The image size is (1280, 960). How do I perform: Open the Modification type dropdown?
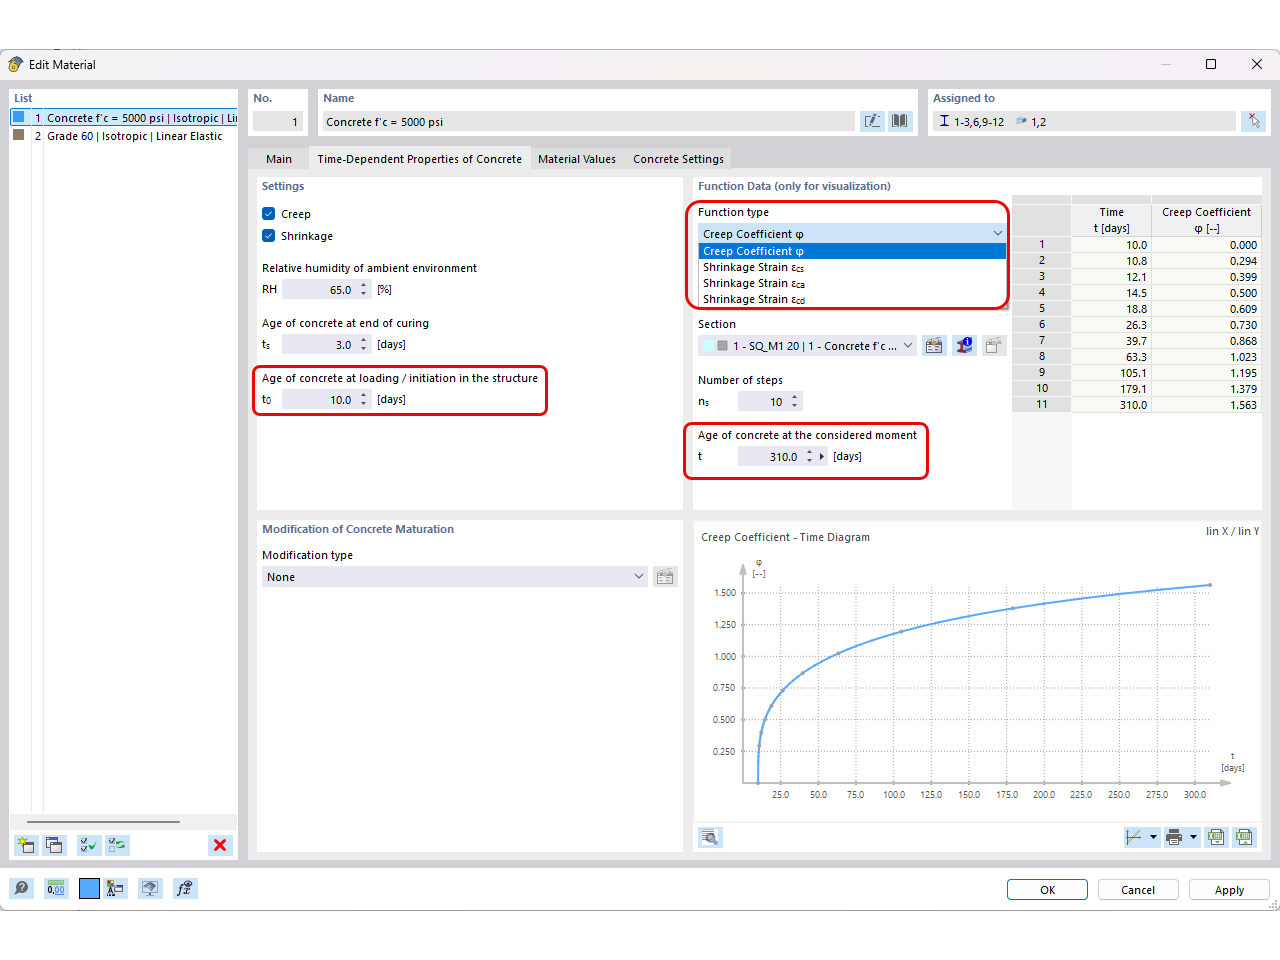(639, 576)
